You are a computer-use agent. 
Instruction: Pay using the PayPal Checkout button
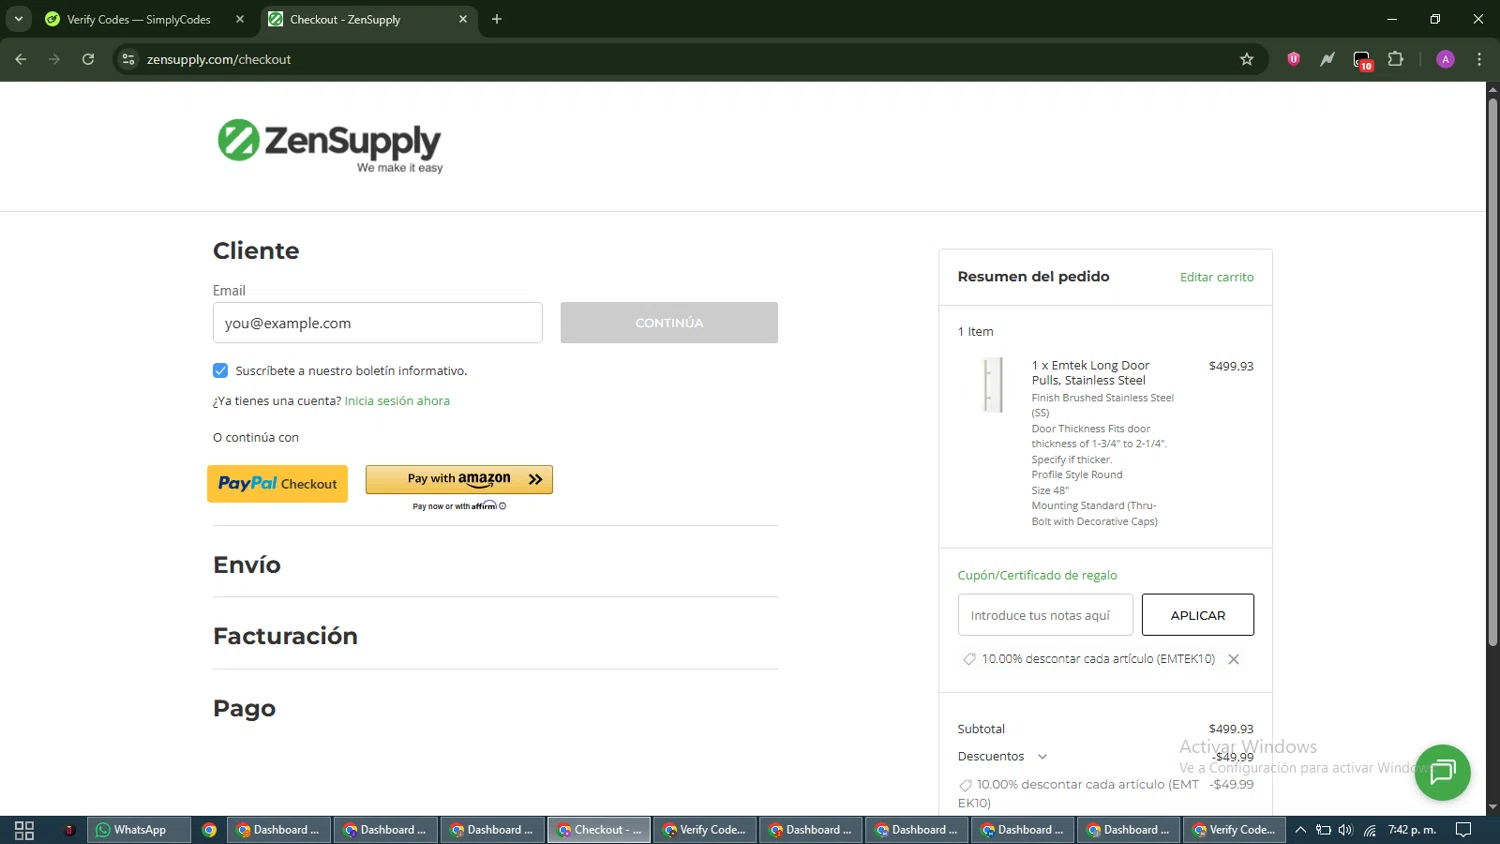coord(277,484)
